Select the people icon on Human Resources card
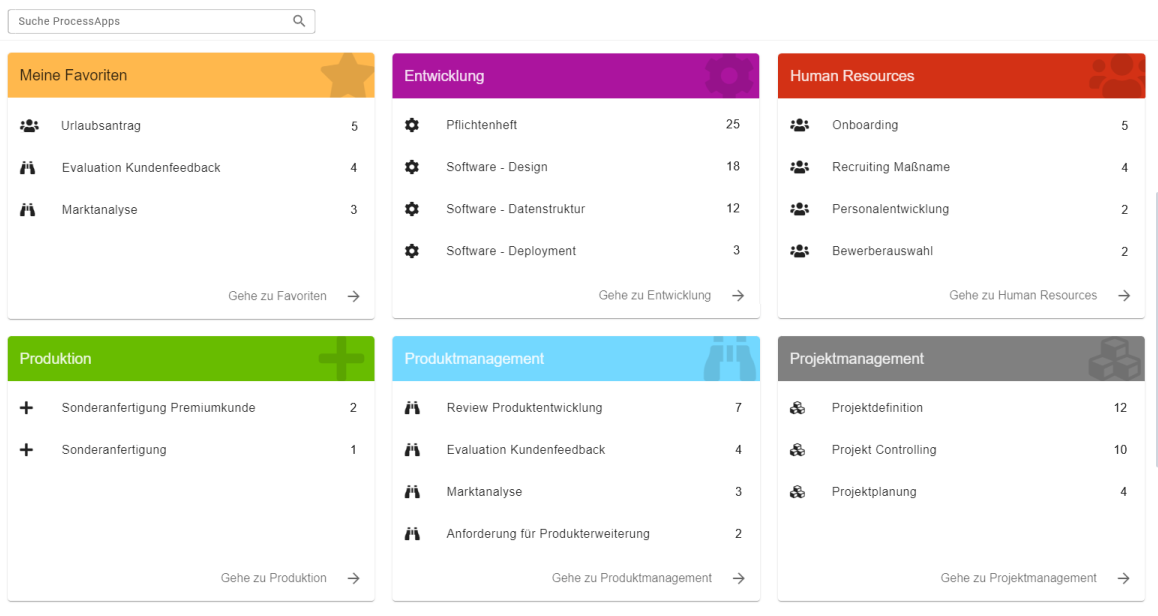Image resolution: width=1158 pixels, height=616 pixels. pyautogui.click(x=1119, y=75)
